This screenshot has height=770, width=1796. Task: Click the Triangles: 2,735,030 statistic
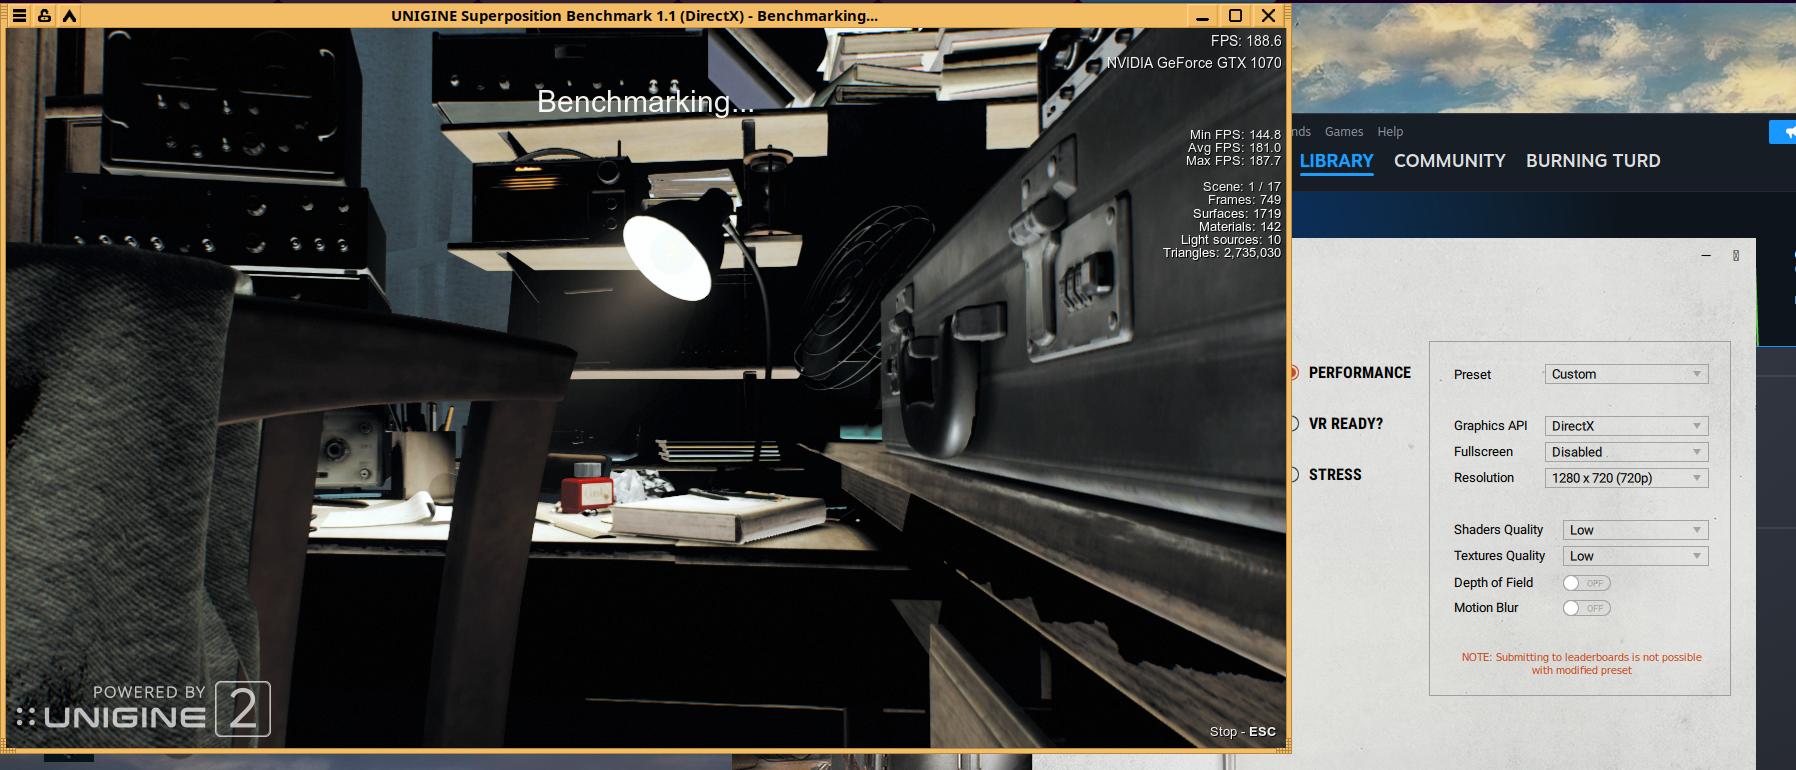(1222, 253)
